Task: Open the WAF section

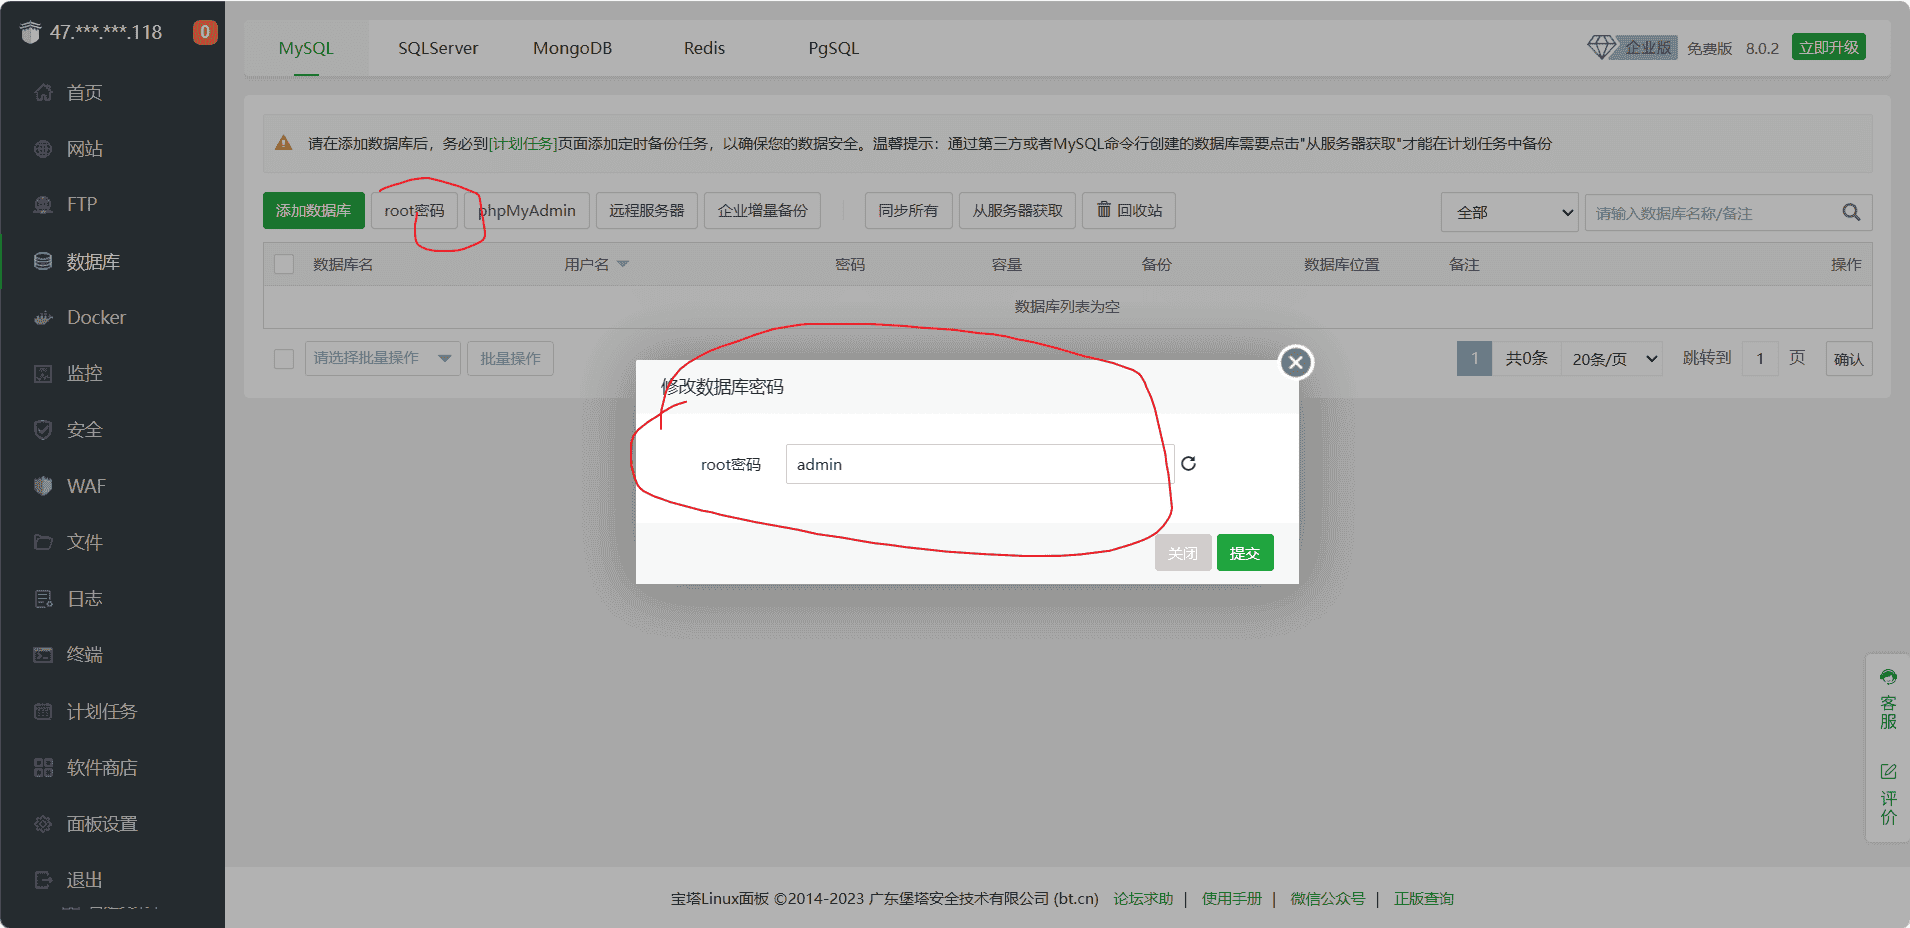Action: pyautogui.click(x=85, y=485)
